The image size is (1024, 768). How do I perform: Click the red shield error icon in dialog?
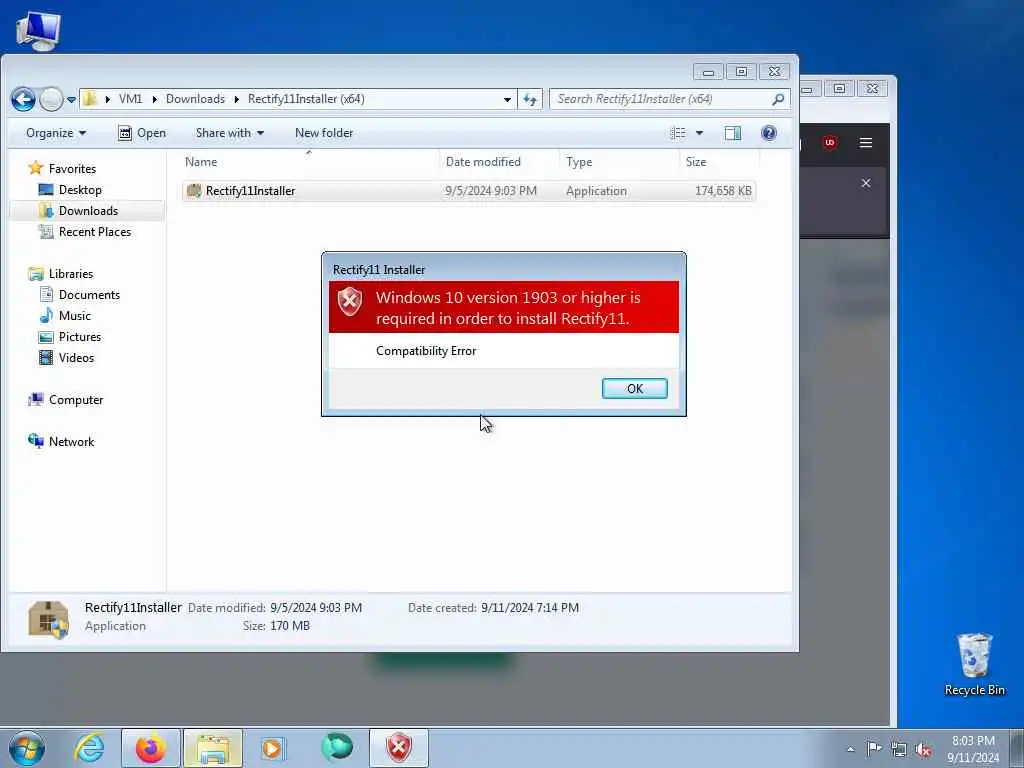pos(349,302)
